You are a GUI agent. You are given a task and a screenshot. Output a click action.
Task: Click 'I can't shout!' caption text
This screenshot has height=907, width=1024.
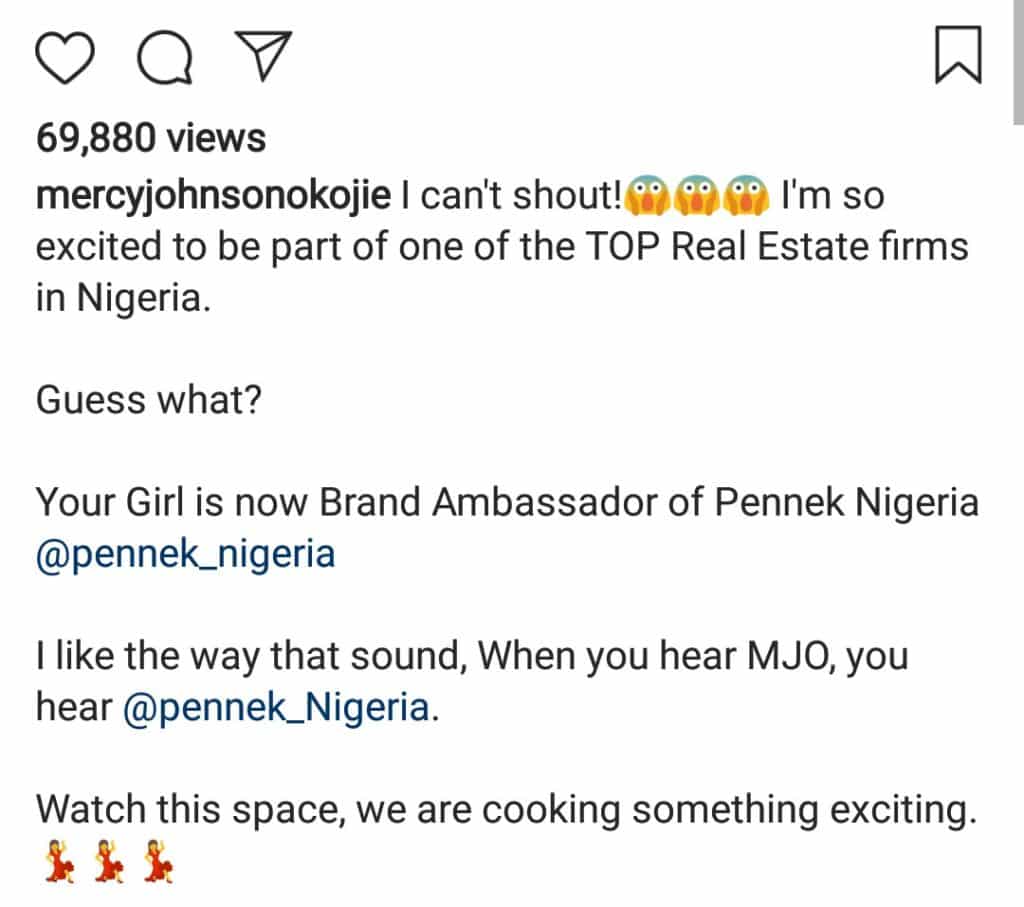[x=511, y=195]
